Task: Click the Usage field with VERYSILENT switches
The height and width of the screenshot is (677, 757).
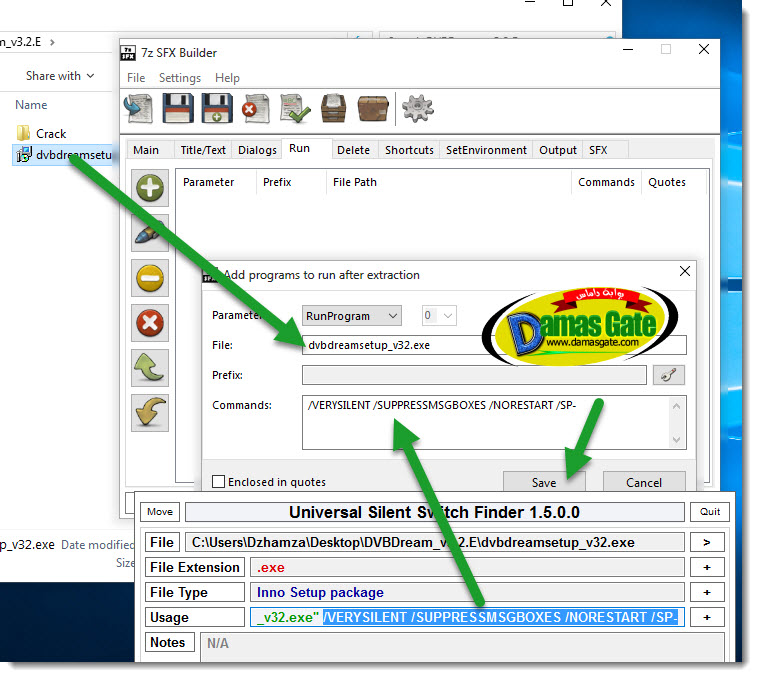Action: 467,617
